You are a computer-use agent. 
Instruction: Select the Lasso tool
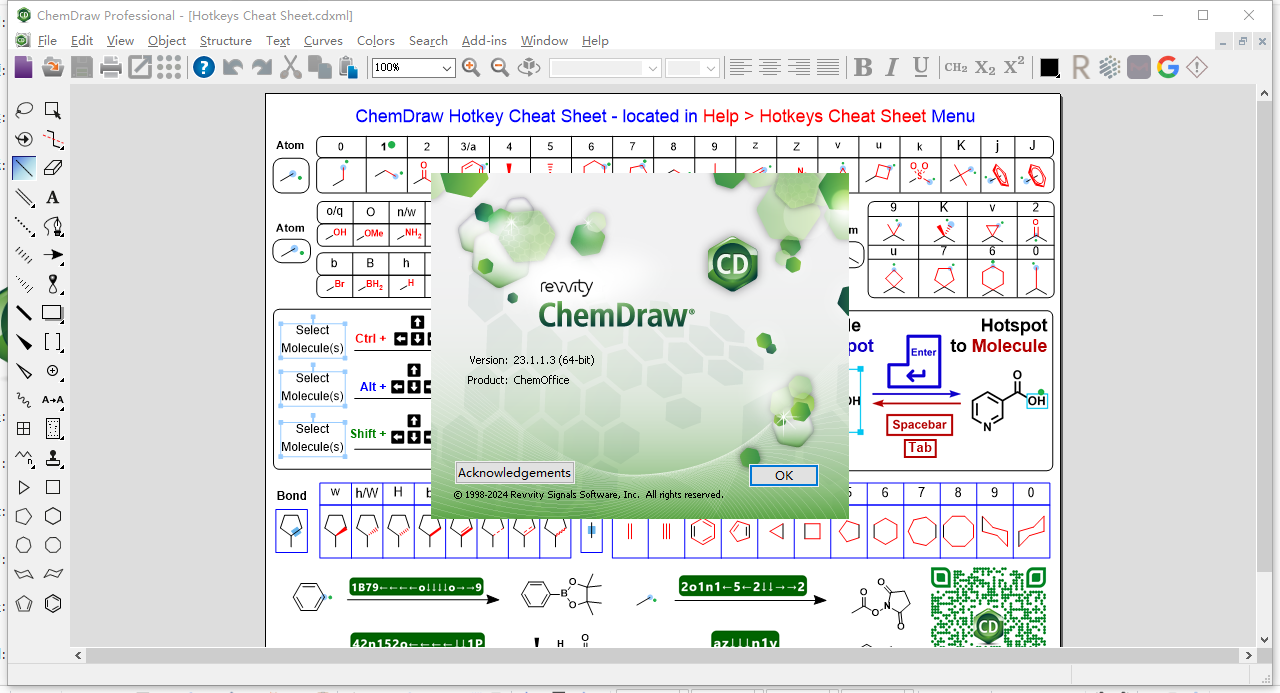[23, 110]
